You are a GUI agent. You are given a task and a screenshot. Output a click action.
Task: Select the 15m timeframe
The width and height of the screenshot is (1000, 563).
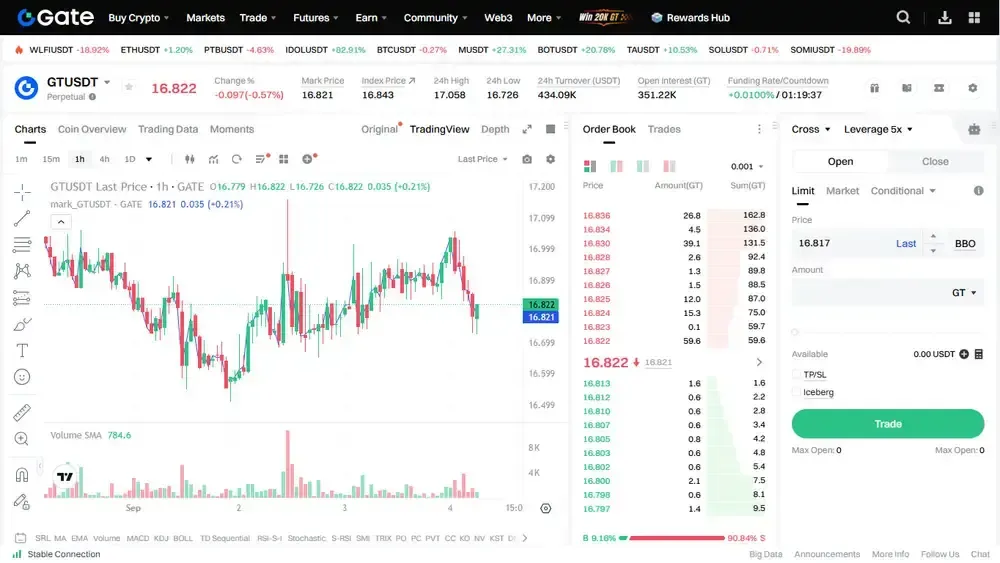click(51, 159)
